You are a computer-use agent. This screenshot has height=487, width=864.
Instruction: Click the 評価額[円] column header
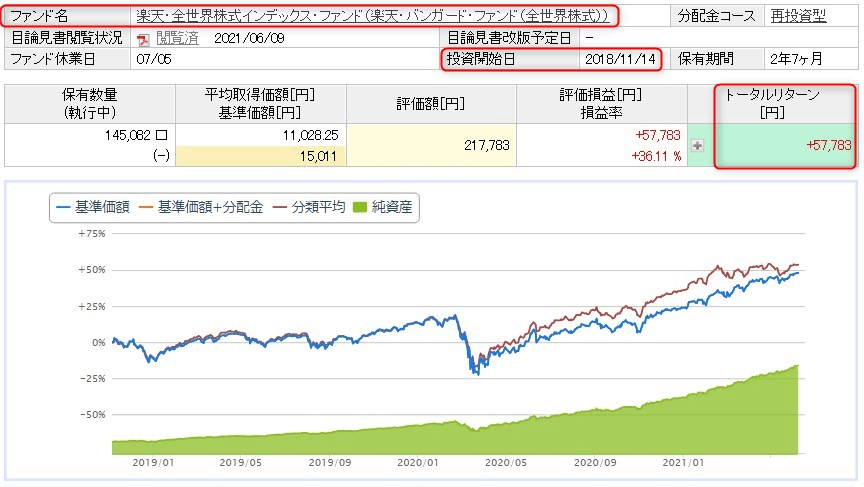coord(431,104)
